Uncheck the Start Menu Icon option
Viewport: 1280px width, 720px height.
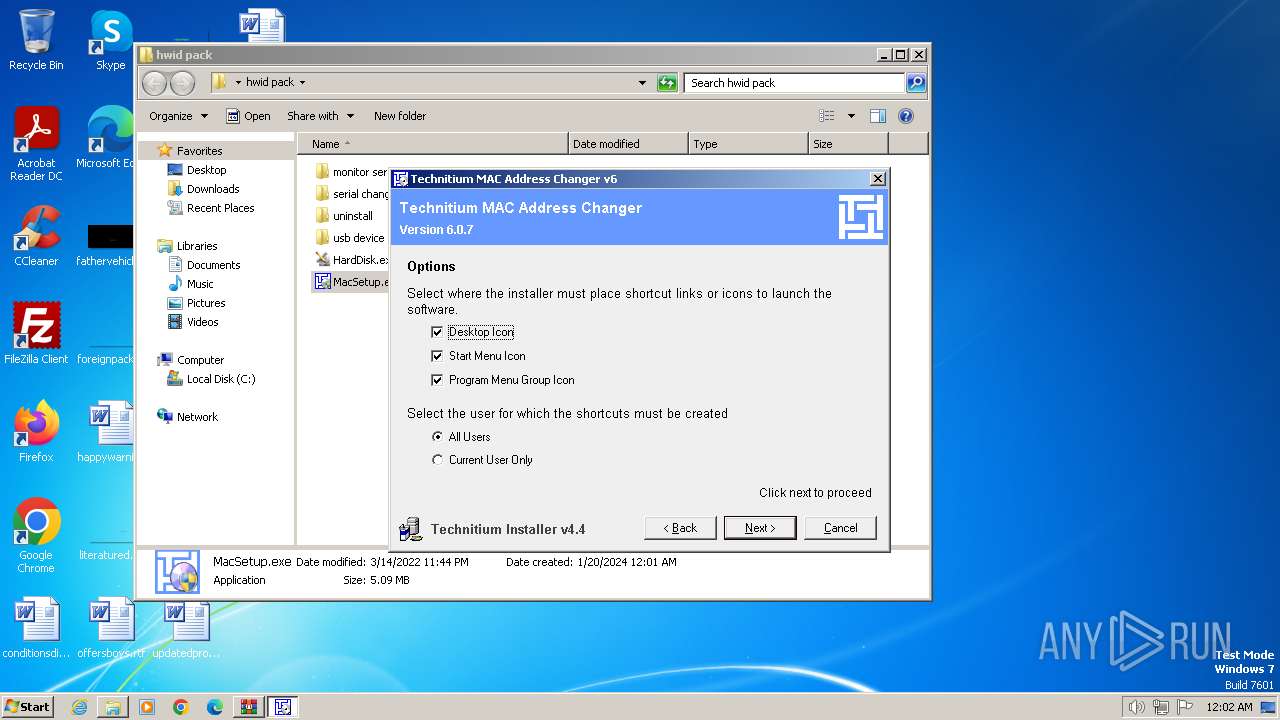[437, 356]
